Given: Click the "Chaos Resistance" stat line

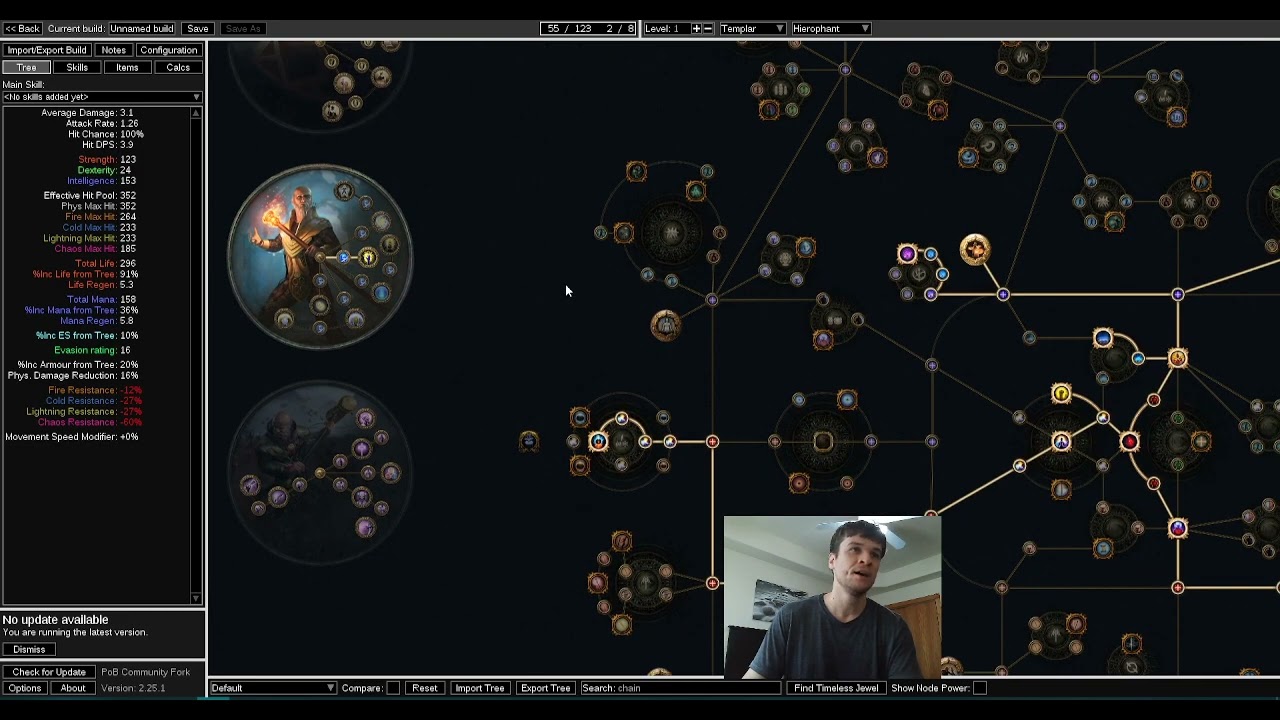Looking at the screenshot, I should [x=89, y=422].
